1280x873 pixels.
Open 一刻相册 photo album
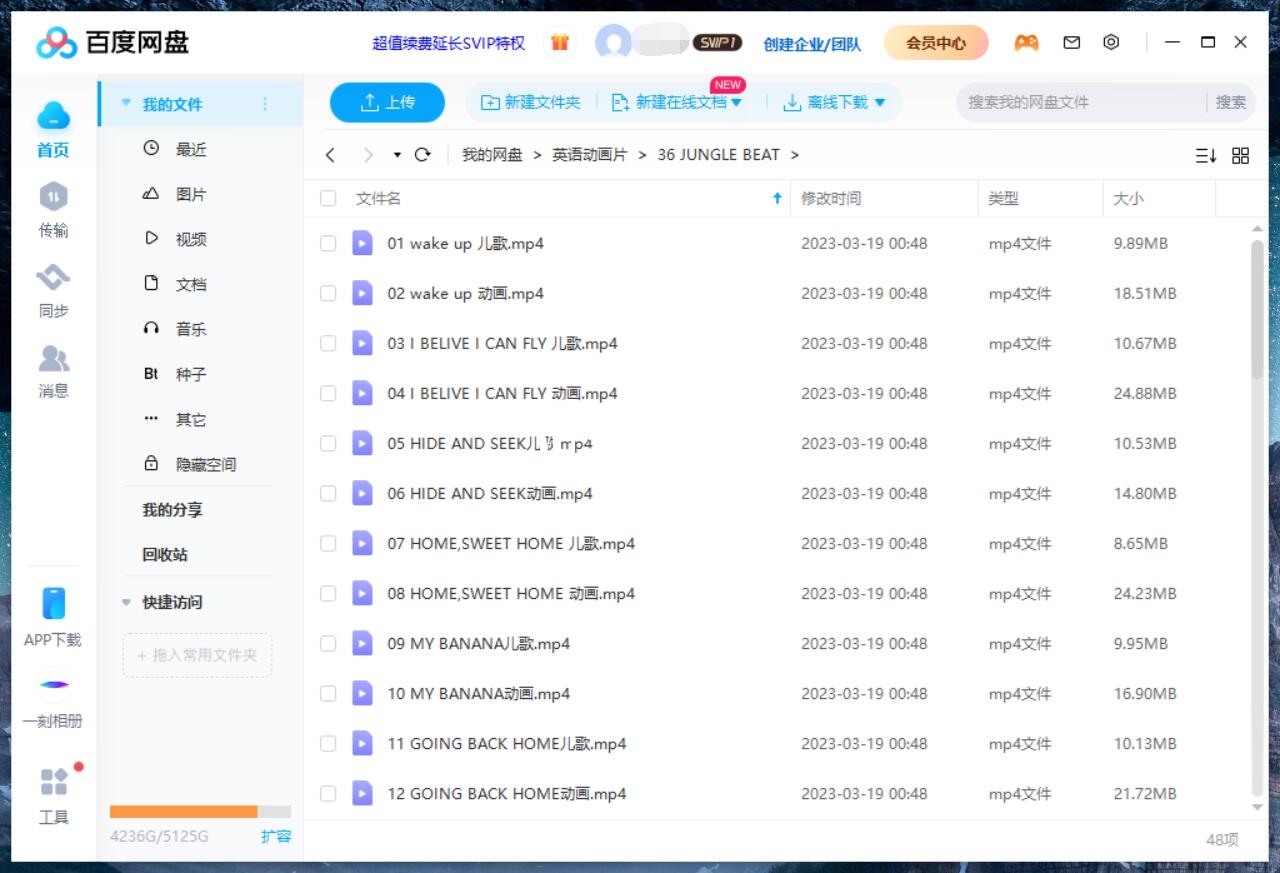point(53,700)
